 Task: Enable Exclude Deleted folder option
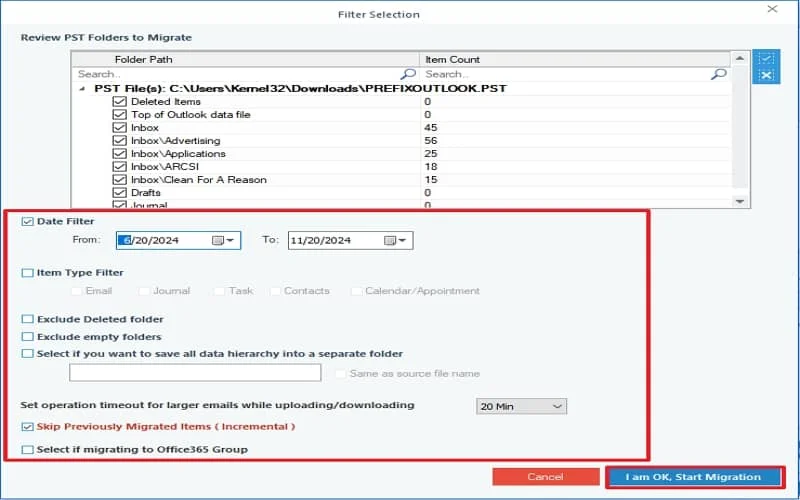pos(28,319)
